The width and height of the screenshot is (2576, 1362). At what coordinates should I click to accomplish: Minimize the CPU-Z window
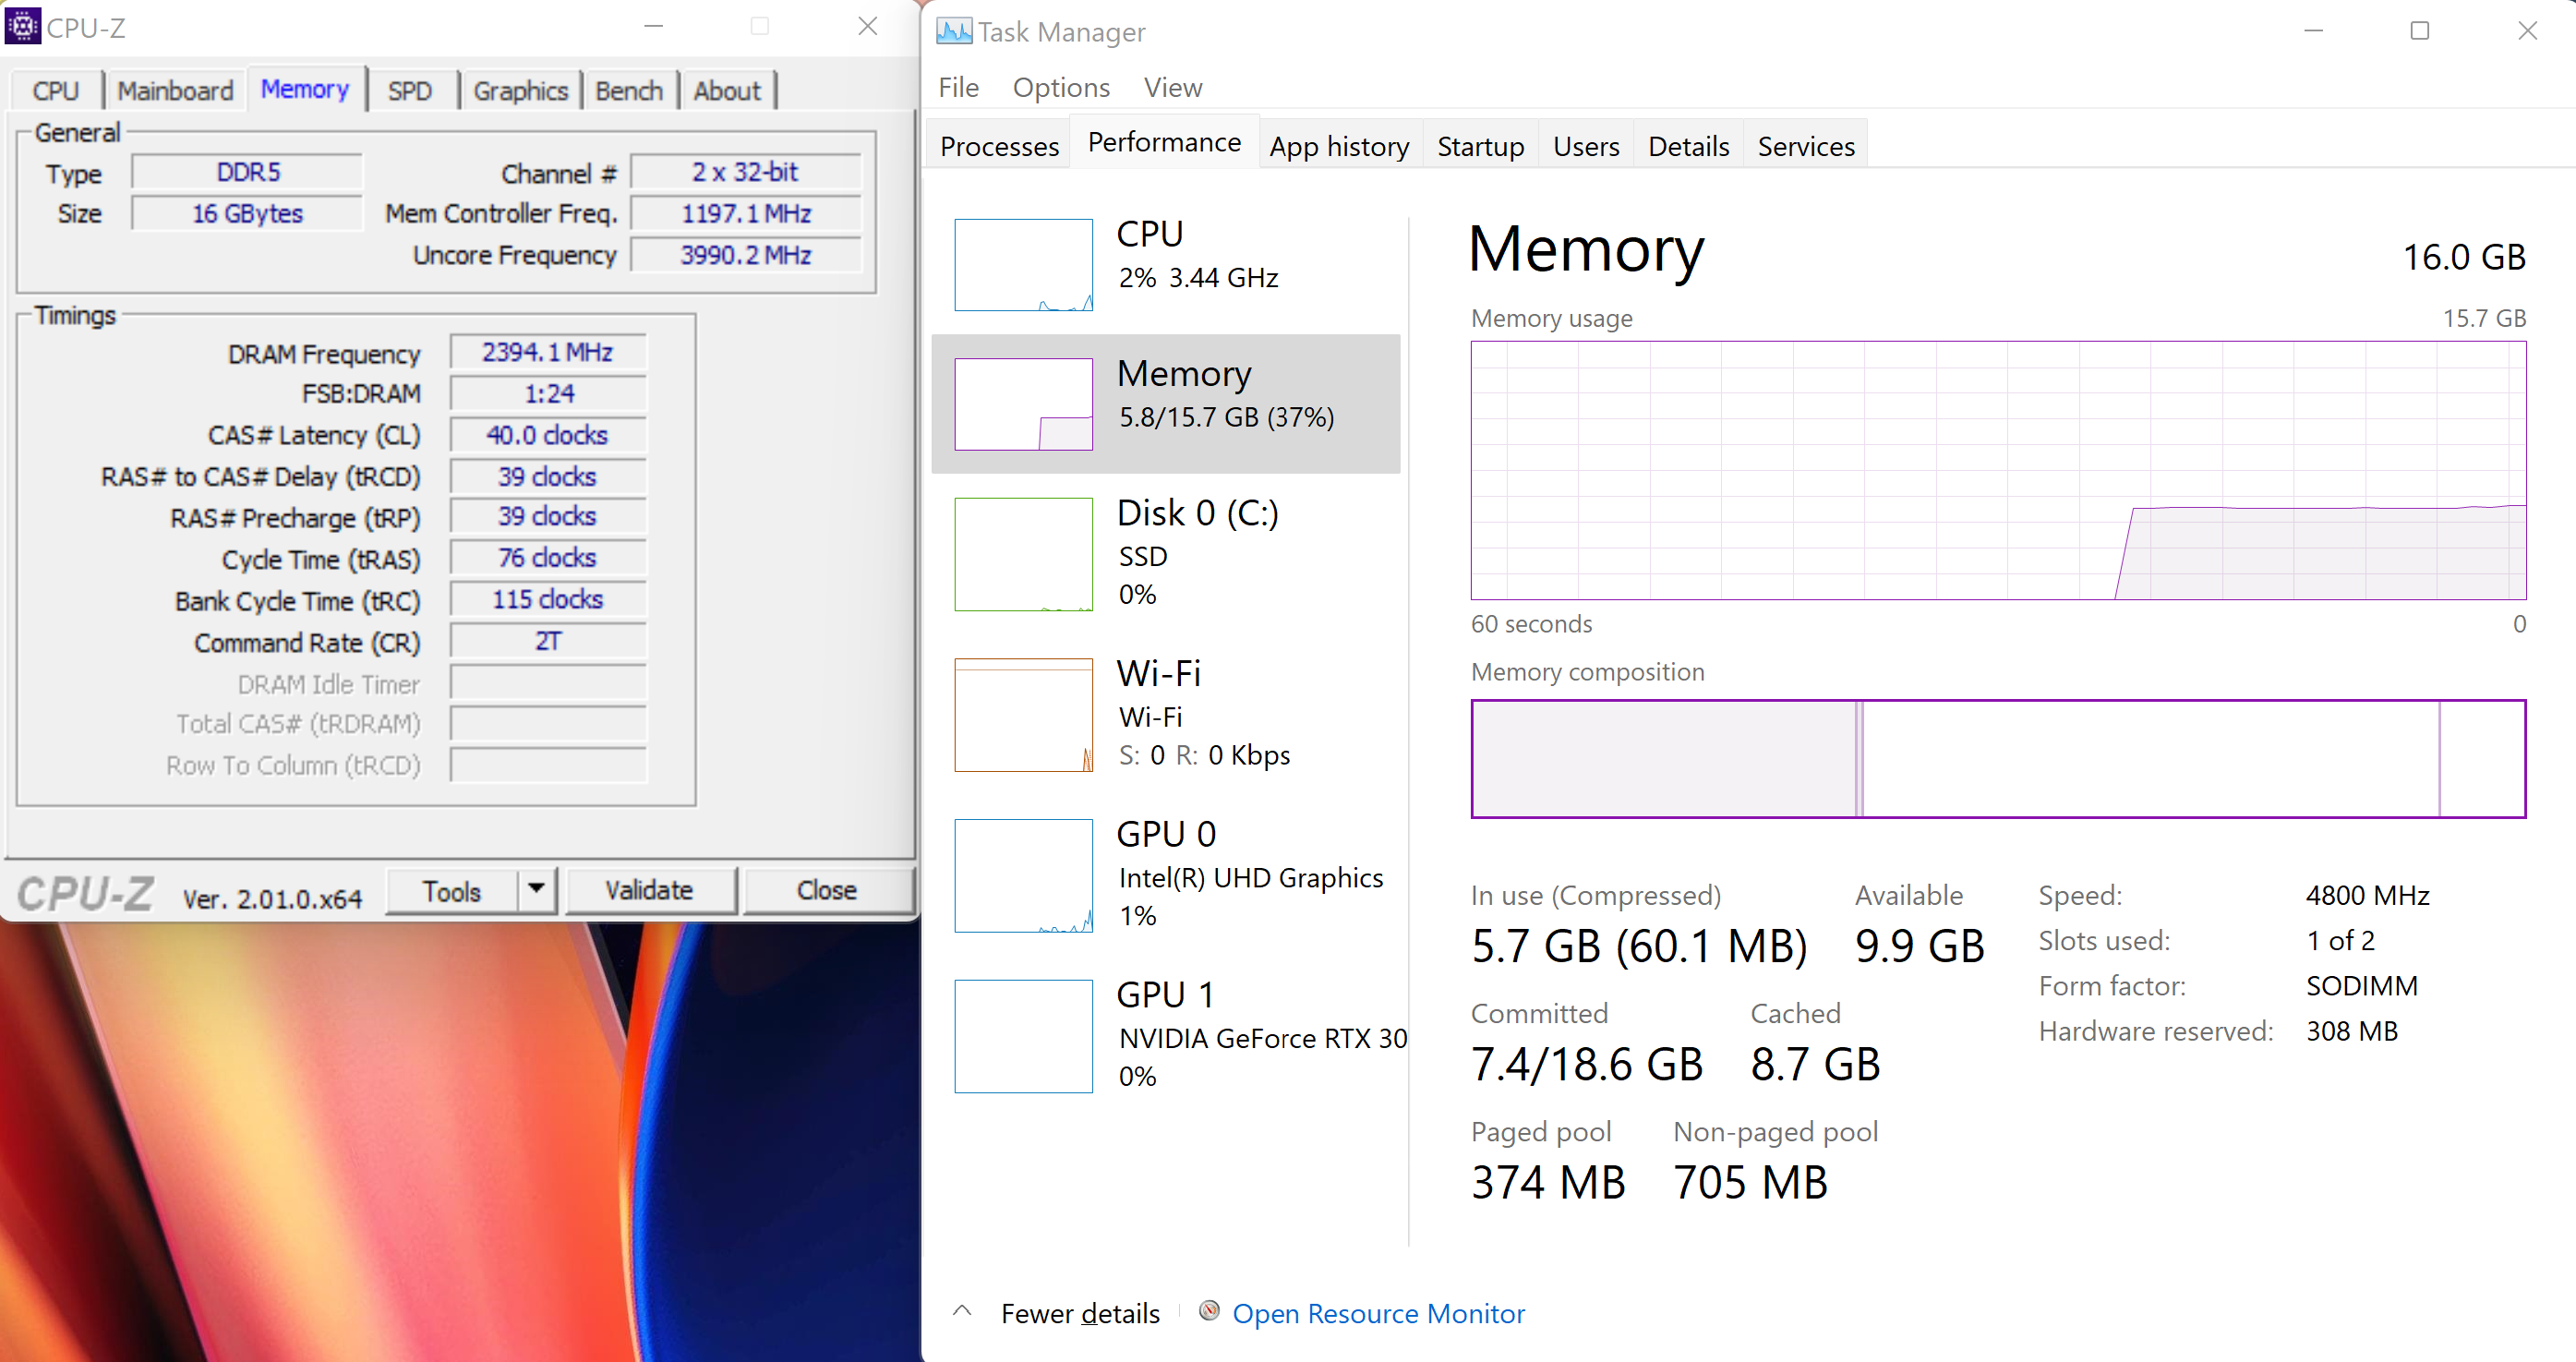653,27
